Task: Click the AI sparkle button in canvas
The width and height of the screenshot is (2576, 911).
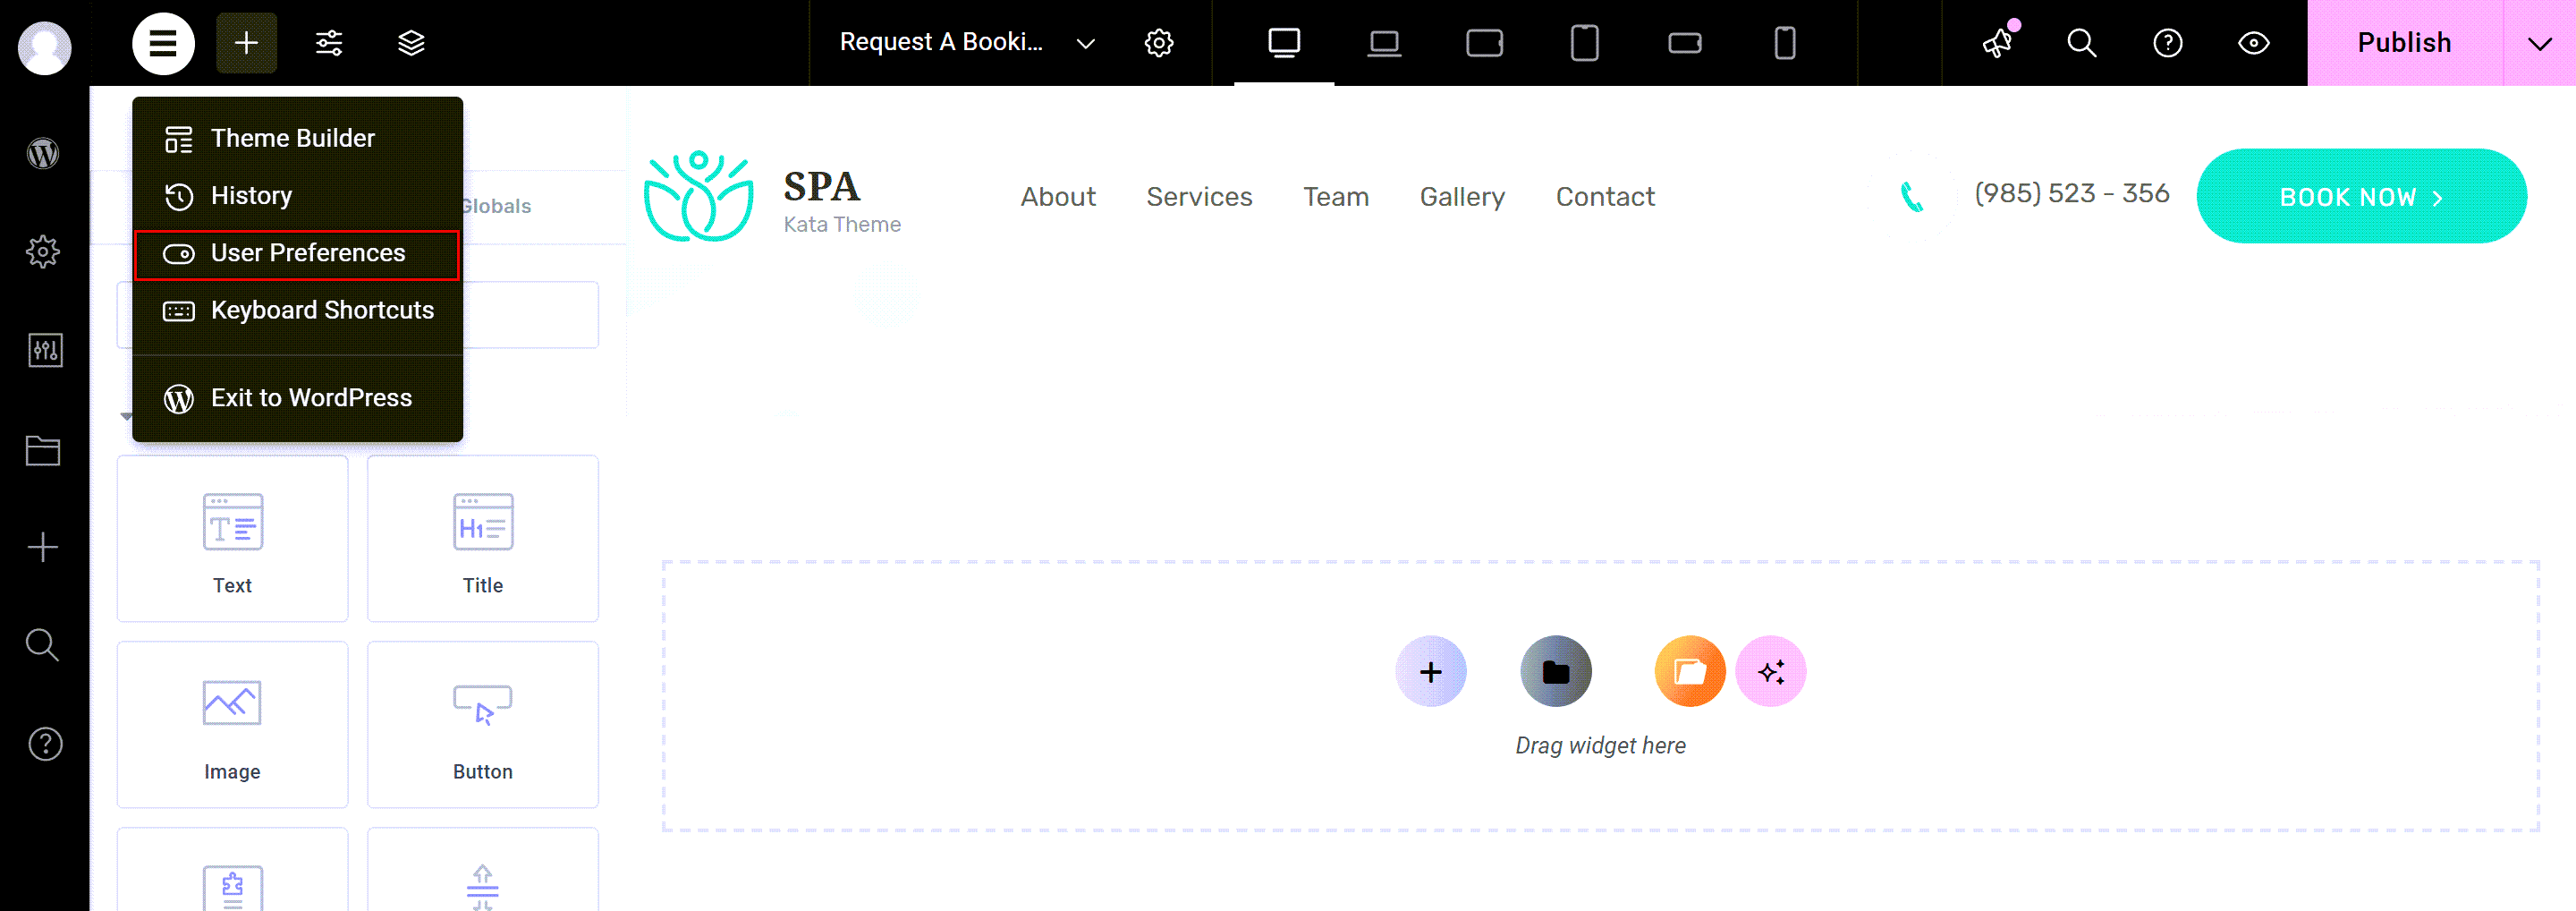Action: pyautogui.click(x=1770, y=671)
